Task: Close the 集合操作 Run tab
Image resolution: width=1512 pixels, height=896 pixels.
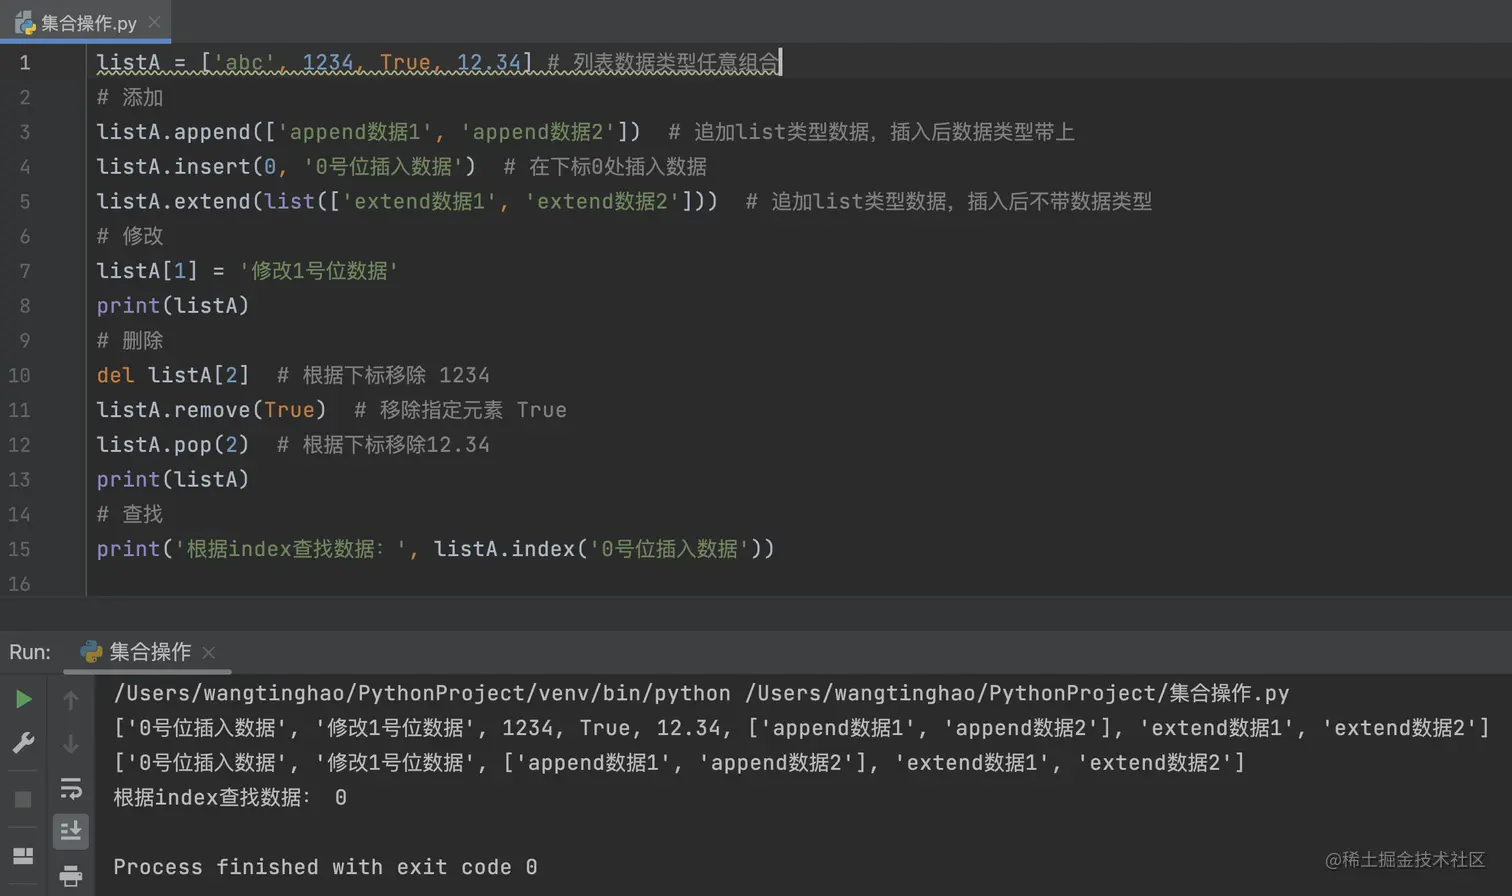Action: coord(208,652)
